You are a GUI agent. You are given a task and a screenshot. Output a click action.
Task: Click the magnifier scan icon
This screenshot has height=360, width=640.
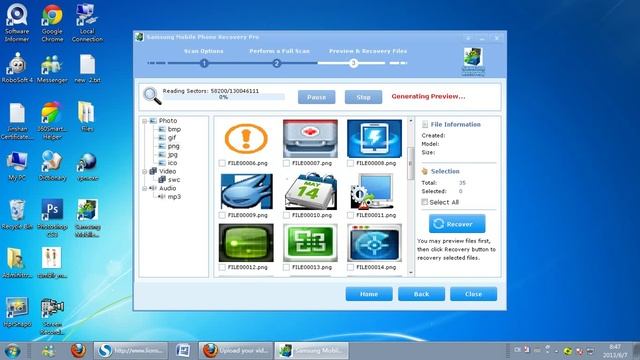tap(152, 96)
